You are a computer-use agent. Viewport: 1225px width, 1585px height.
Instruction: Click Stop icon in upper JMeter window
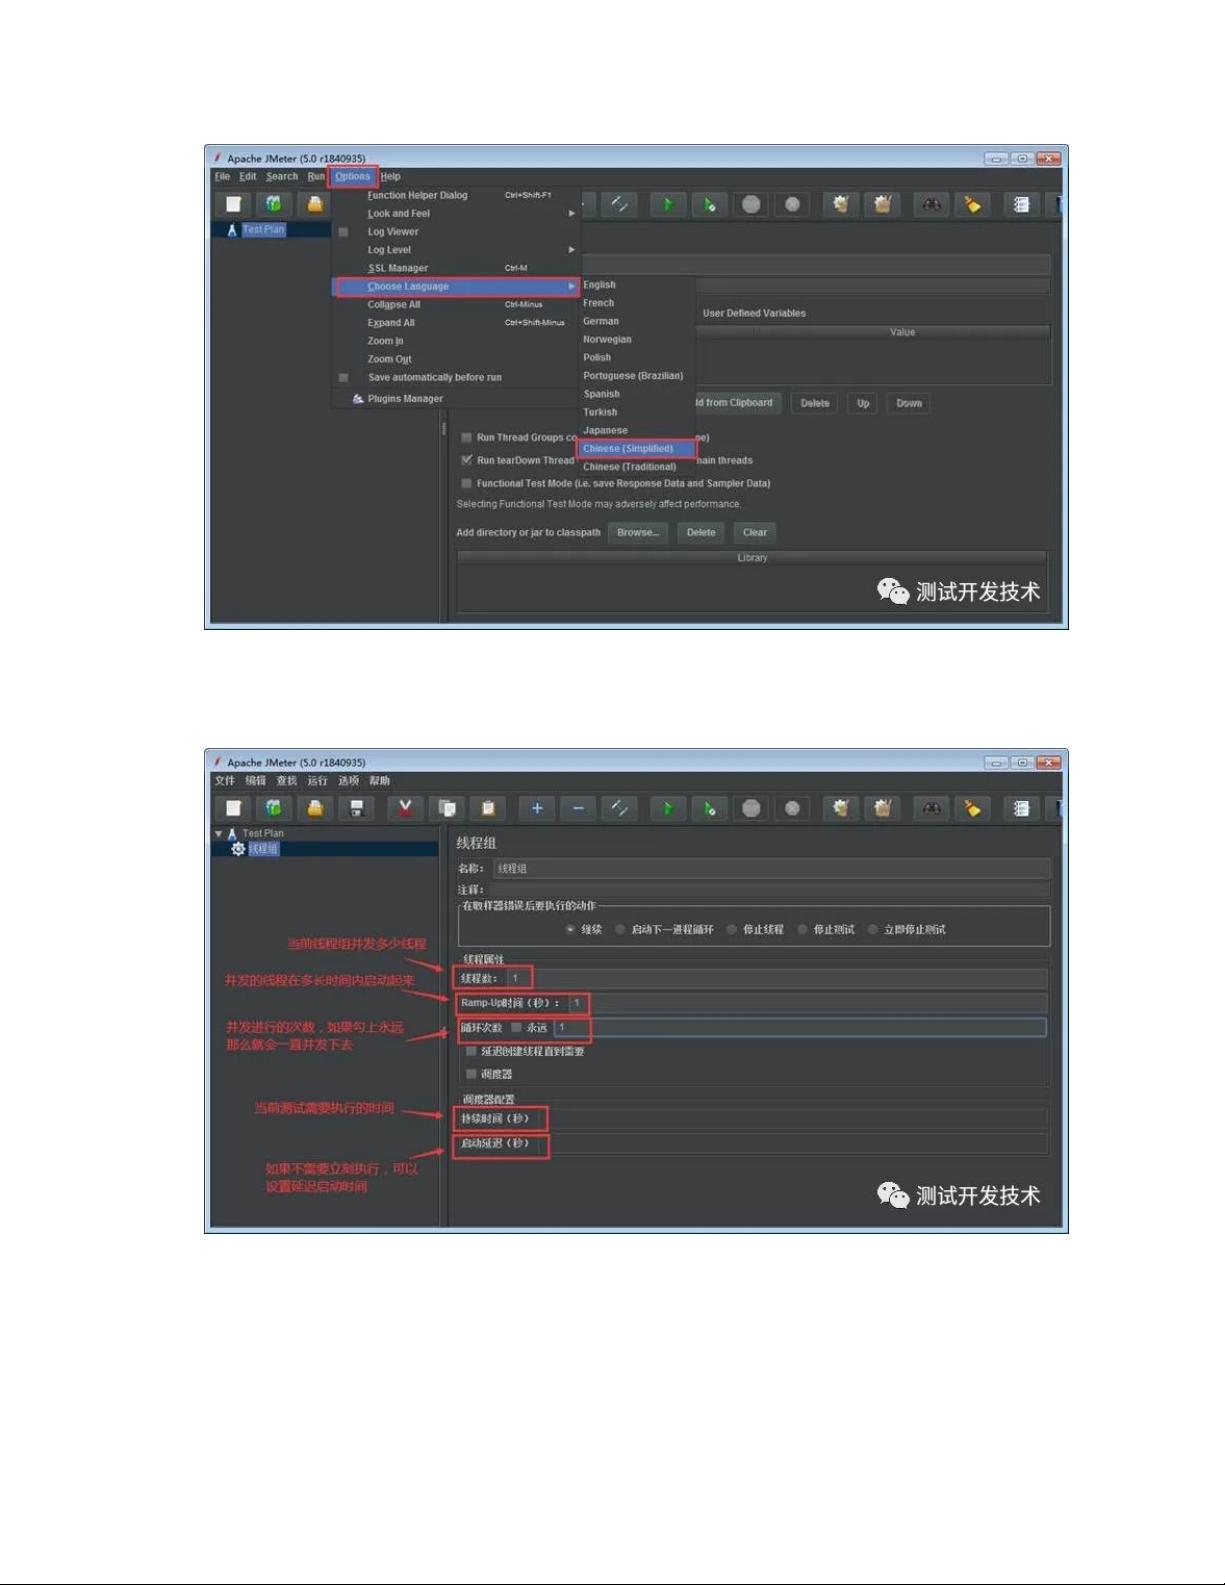(x=751, y=204)
